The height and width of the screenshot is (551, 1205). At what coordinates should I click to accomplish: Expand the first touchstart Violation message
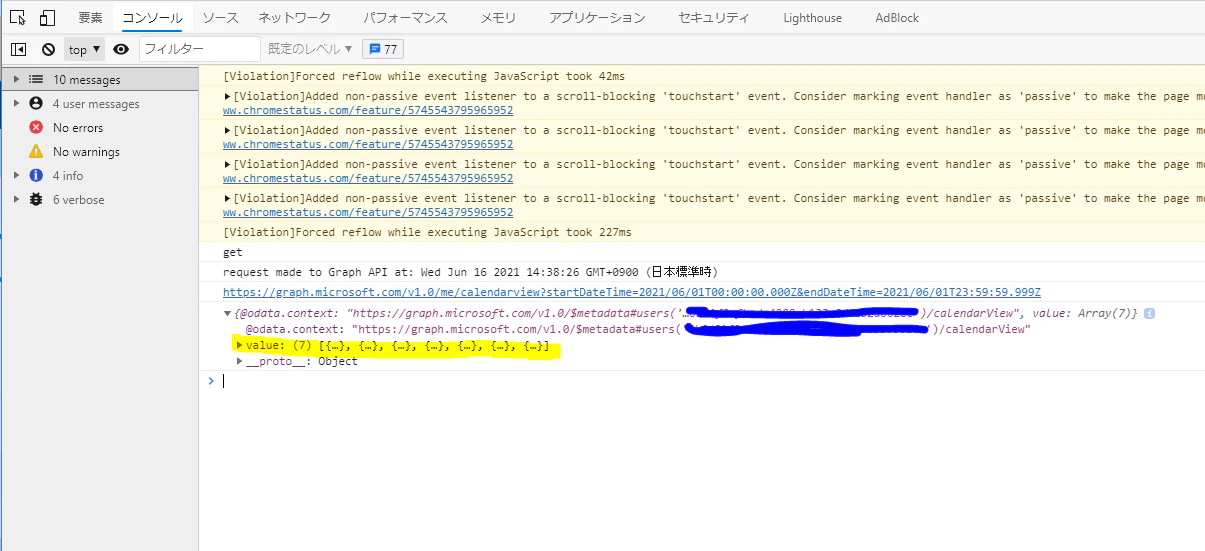pyautogui.click(x=228, y=96)
